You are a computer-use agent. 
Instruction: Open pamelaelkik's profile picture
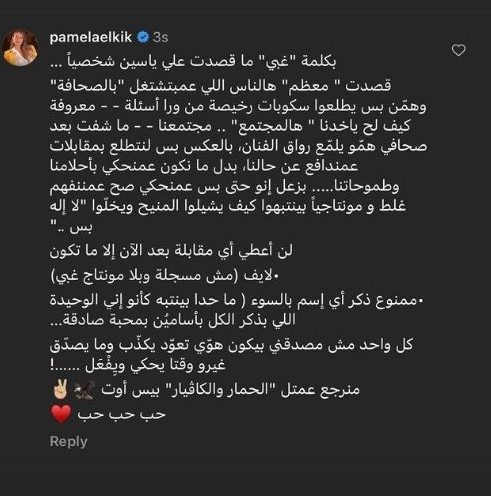(21, 47)
